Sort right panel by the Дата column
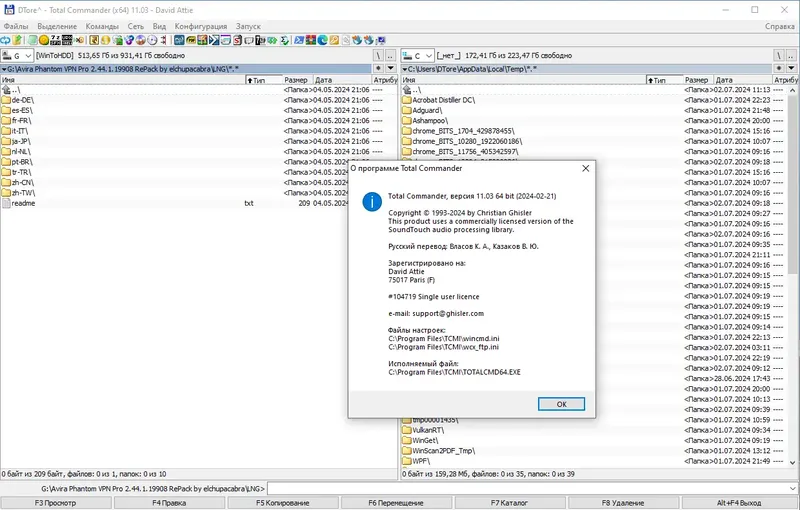The width and height of the screenshot is (800, 510). (x=743, y=80)
